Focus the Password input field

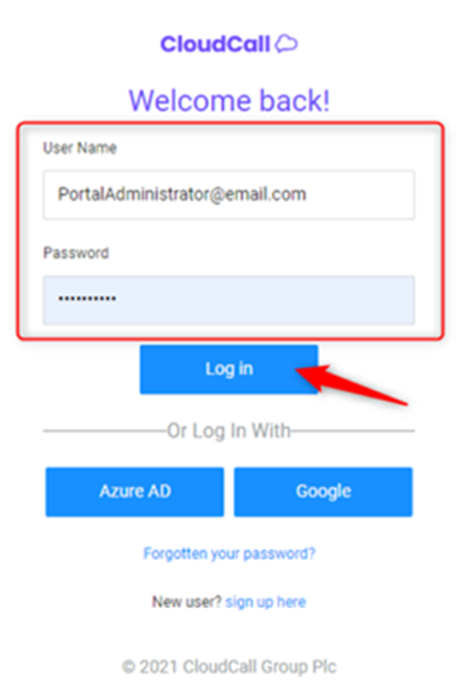[x=229, y=300]
